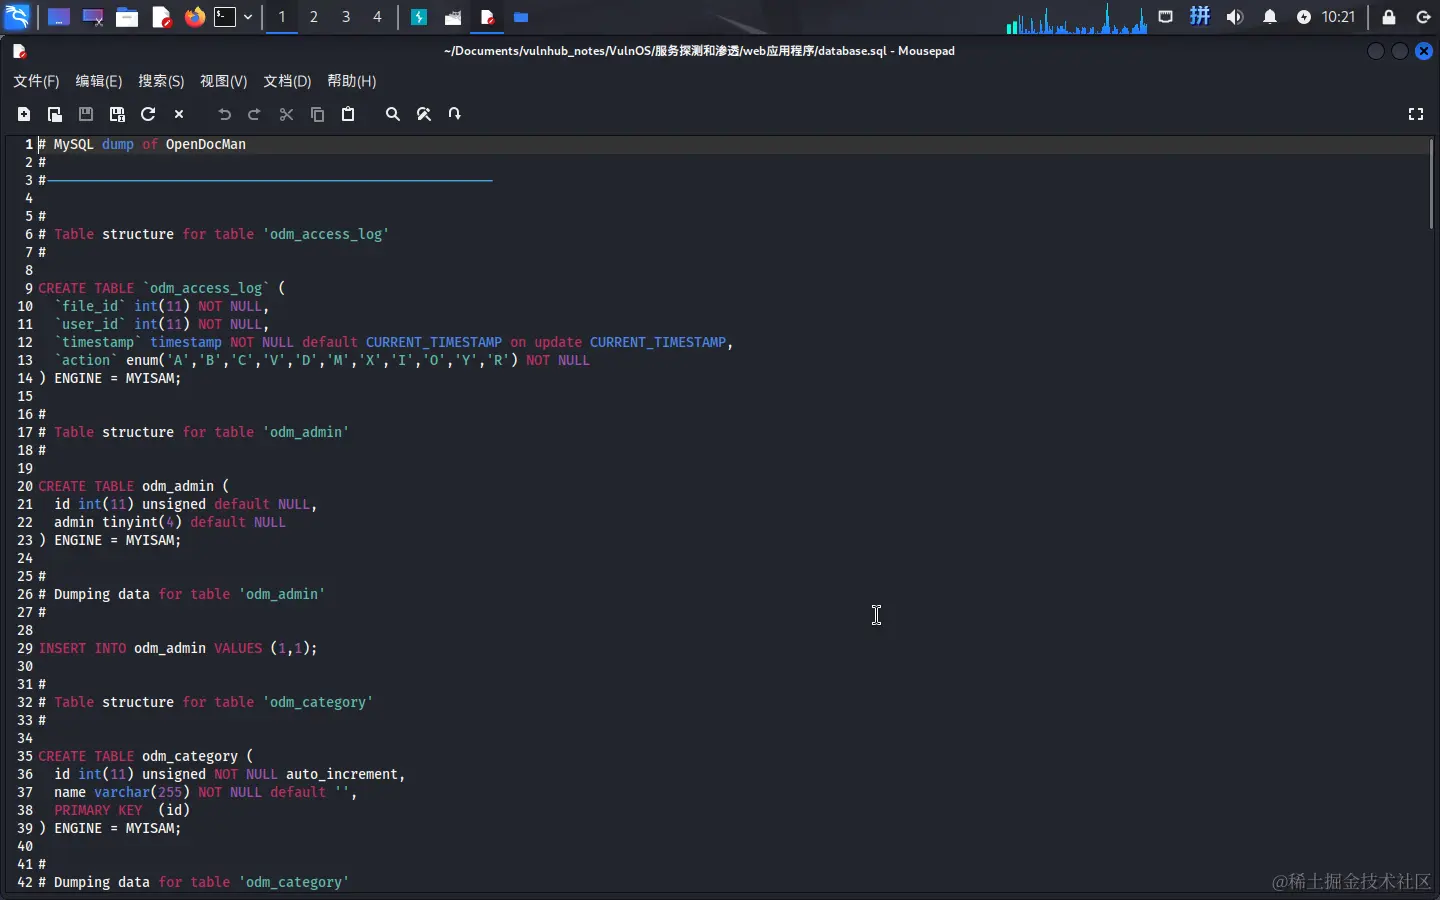Open the 视图(V) menu
The image size is (1440, 900).
click(224, 81)
